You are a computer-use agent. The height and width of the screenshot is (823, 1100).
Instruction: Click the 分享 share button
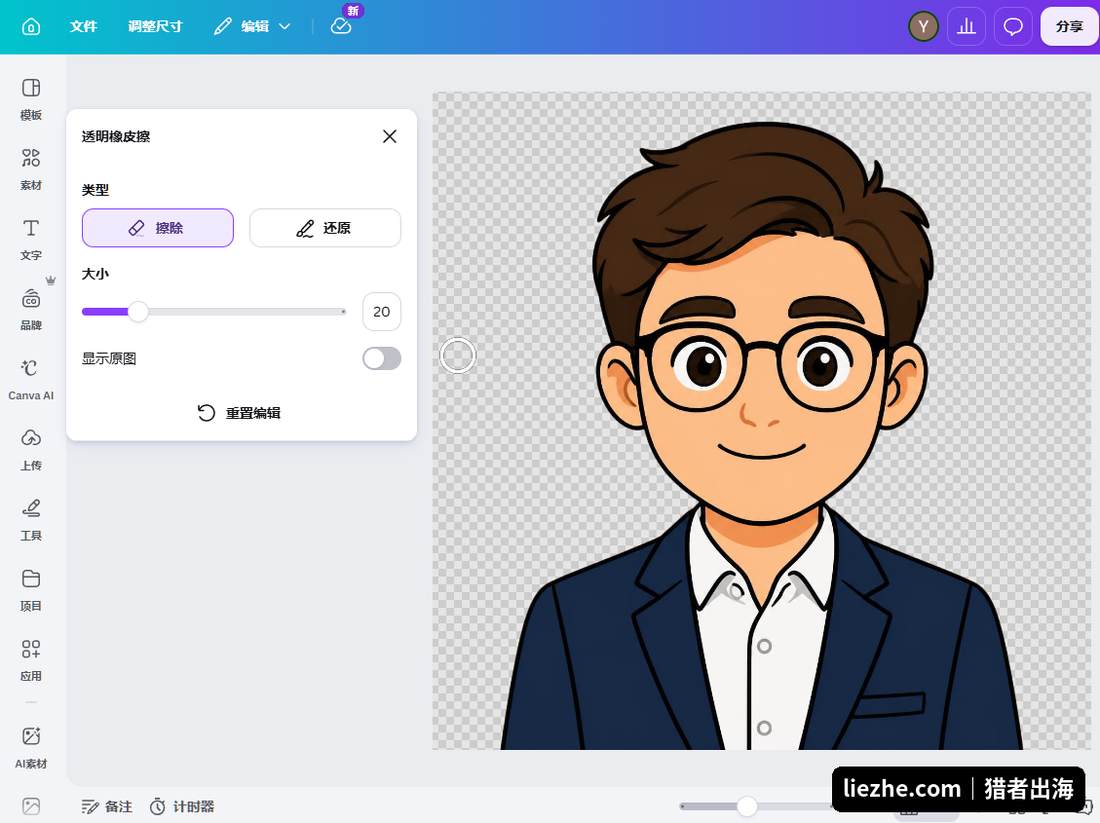(1069, 27)
